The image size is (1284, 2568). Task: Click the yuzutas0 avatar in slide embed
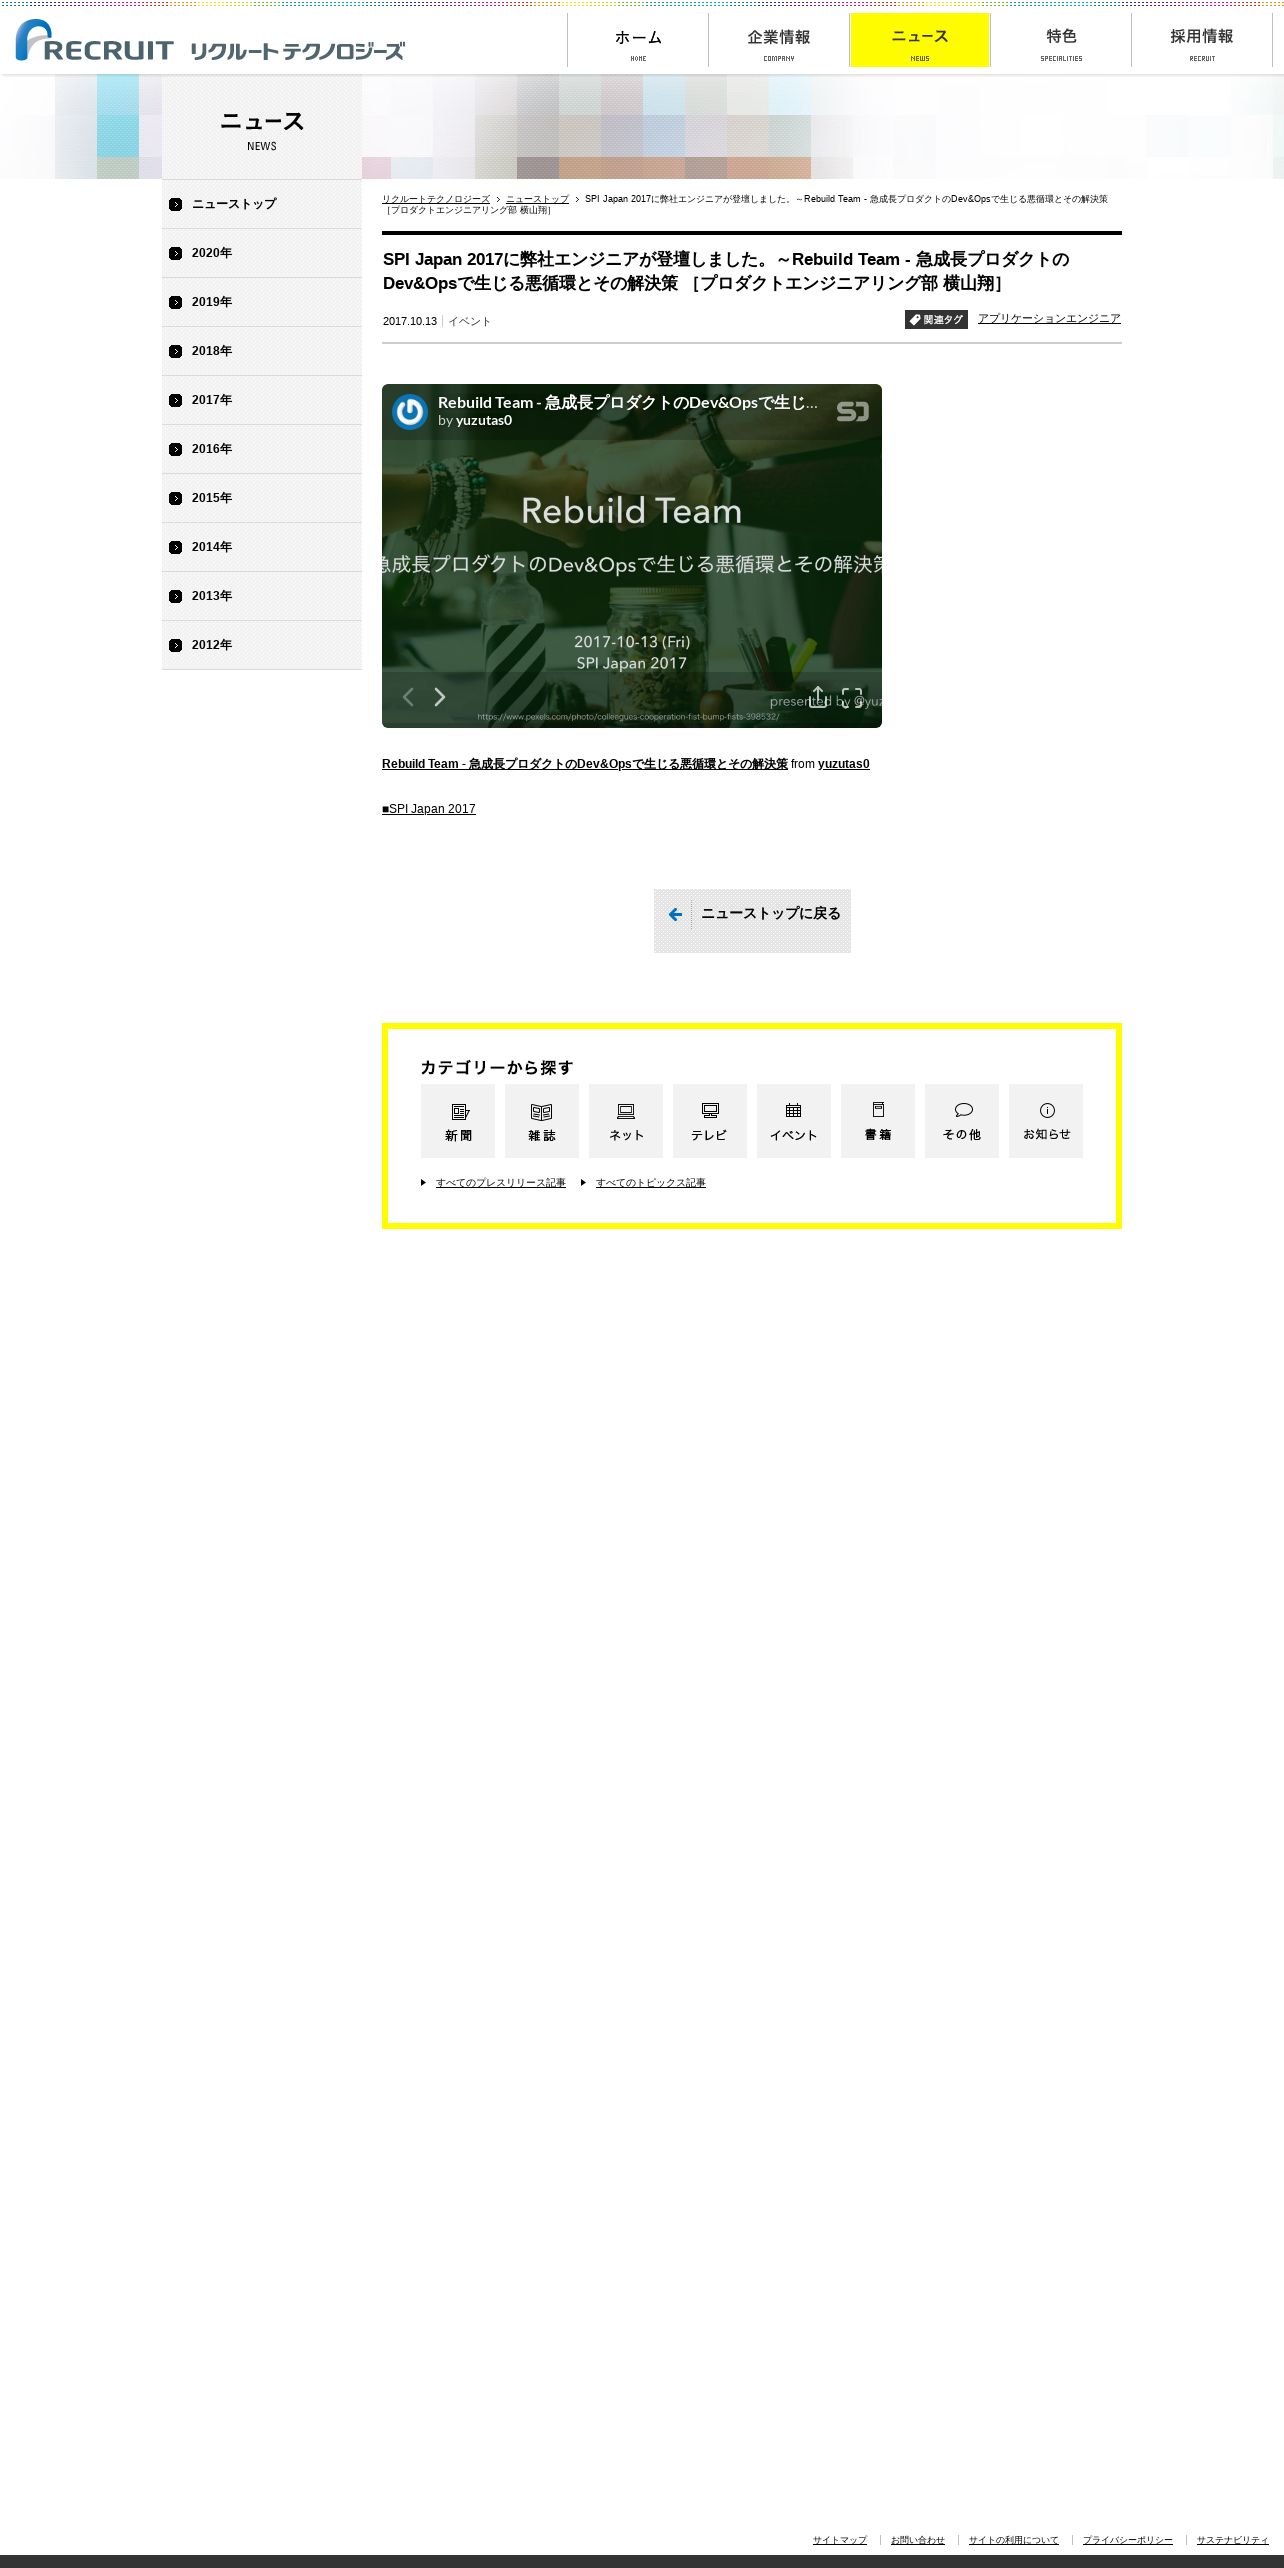coord(410,411)
